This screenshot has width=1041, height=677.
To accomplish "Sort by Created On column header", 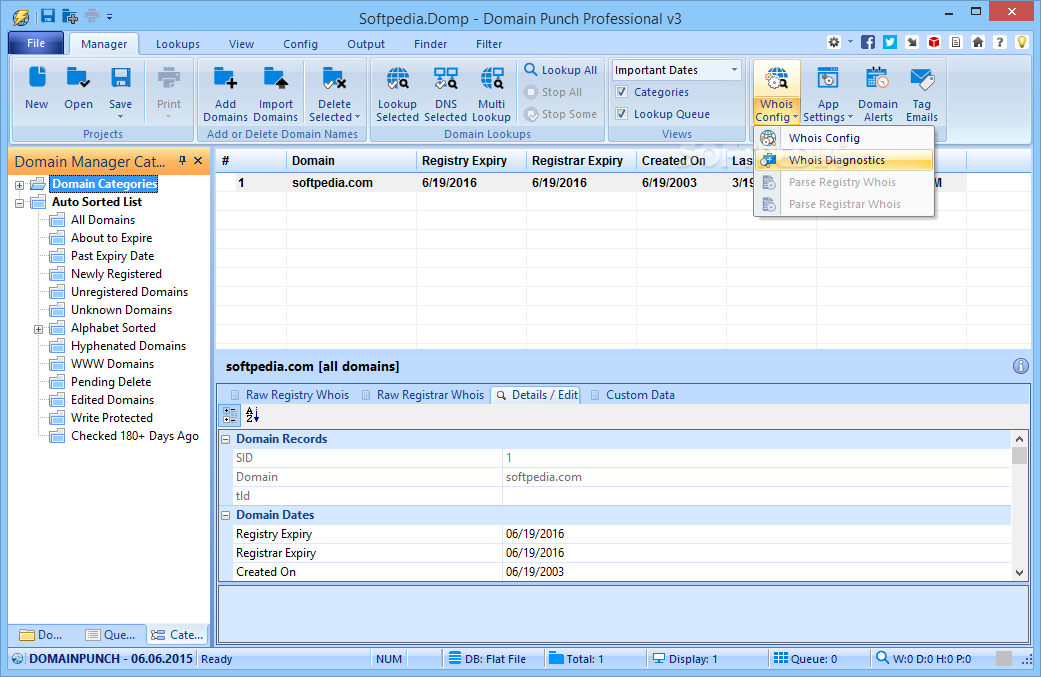I will click(x=681, y=161).
